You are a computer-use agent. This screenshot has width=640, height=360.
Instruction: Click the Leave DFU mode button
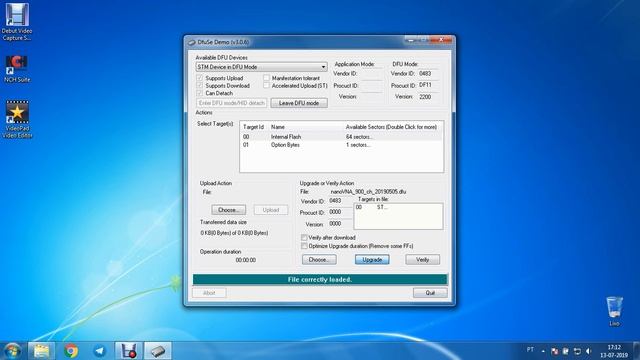(x=299, y=103)
